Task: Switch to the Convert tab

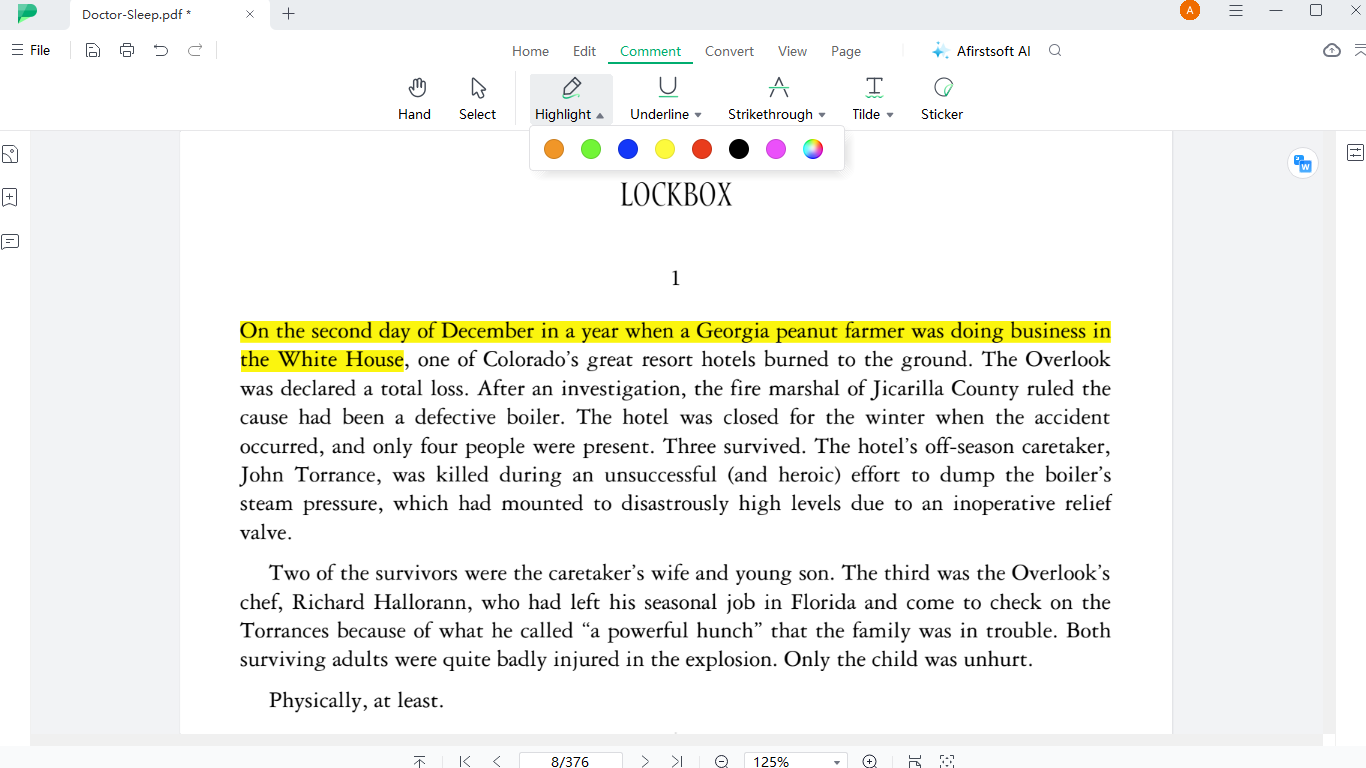Action: pyautogui.click(x=729, y=51)
